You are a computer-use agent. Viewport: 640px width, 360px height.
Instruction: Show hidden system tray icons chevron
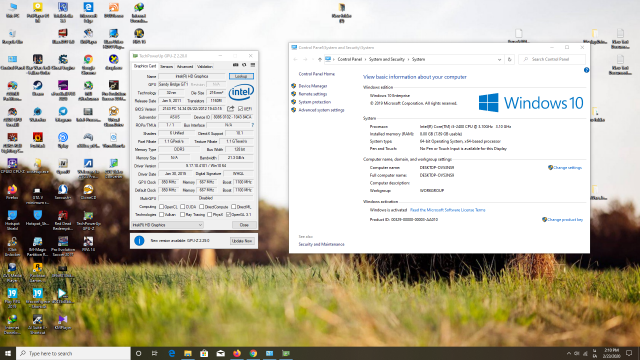click(x=569, y=353)
